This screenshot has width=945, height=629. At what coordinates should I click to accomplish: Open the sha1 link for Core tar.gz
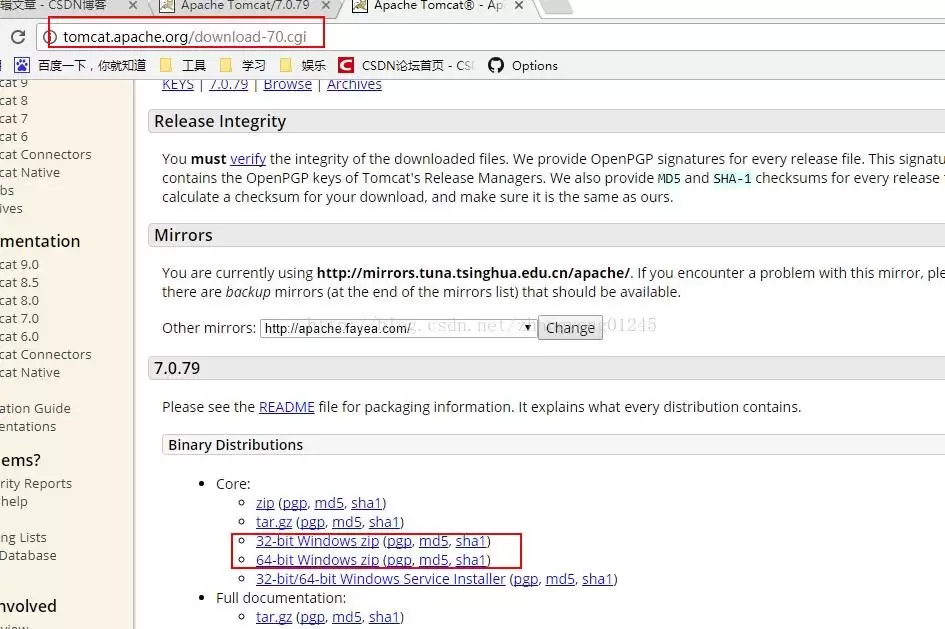pos(384,522)
